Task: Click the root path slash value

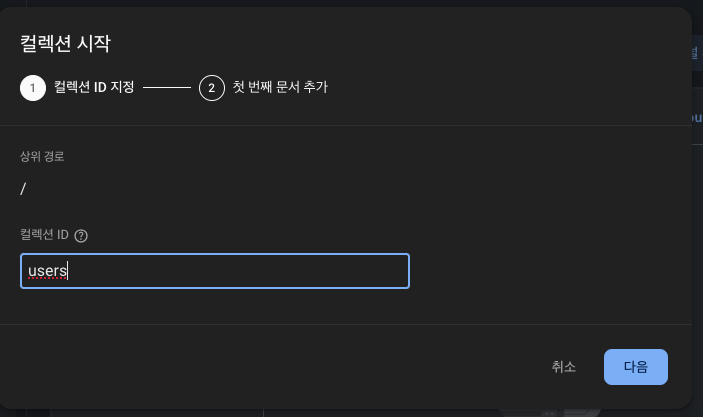Action: [x=23, y=189]
